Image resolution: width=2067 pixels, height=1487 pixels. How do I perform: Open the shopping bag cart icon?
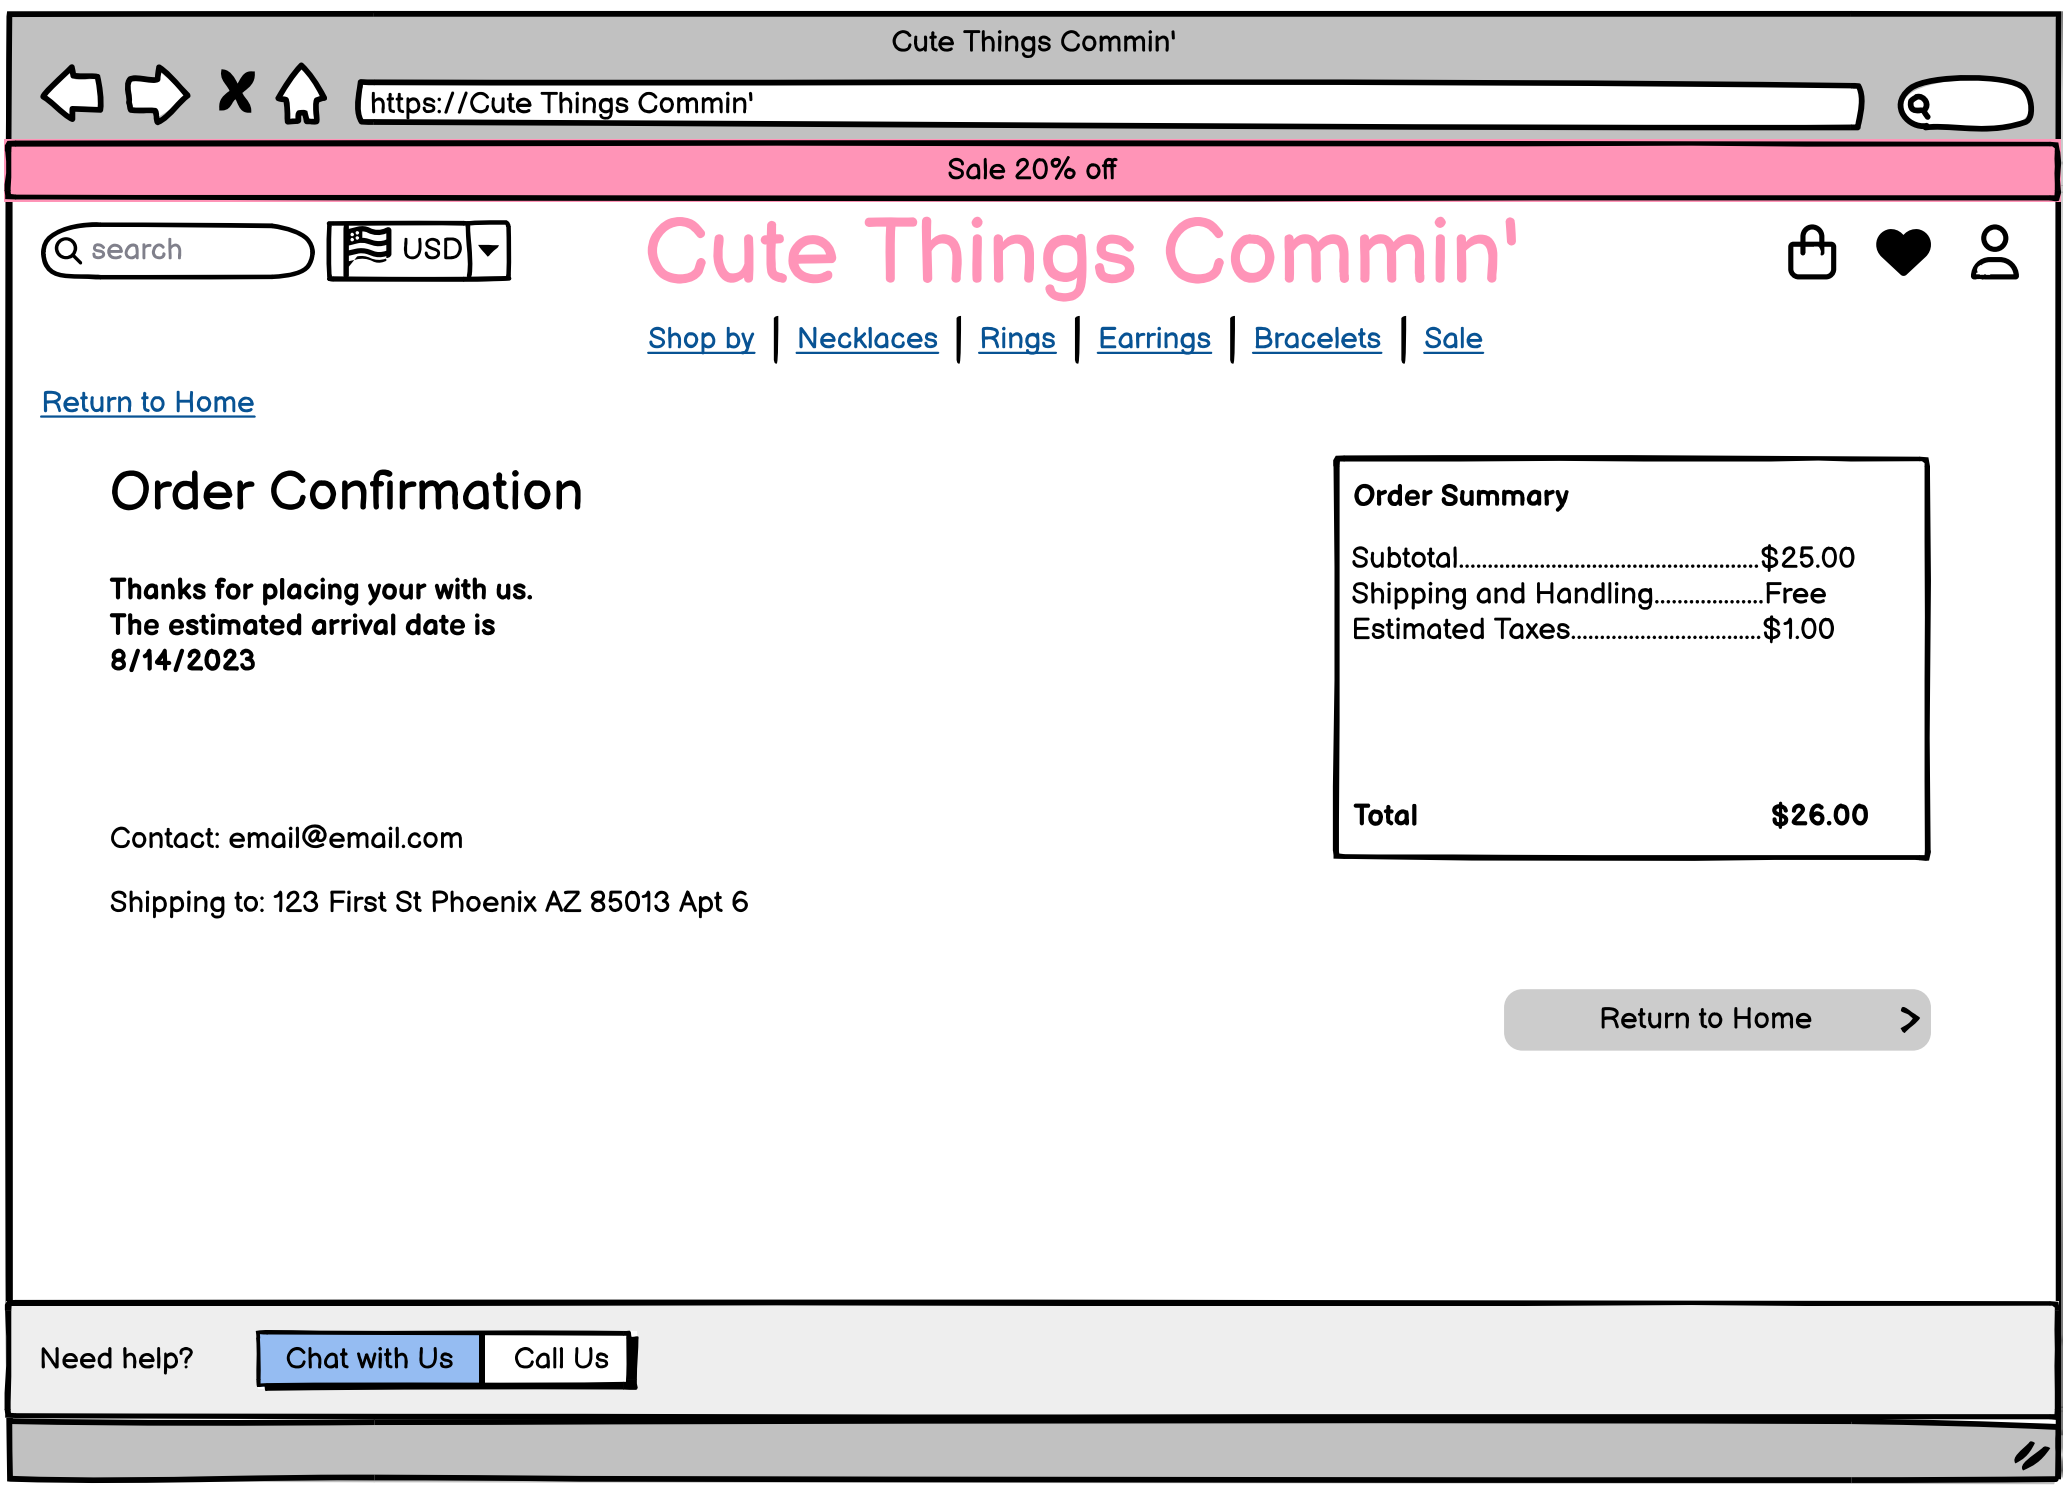click(1811, 252)
